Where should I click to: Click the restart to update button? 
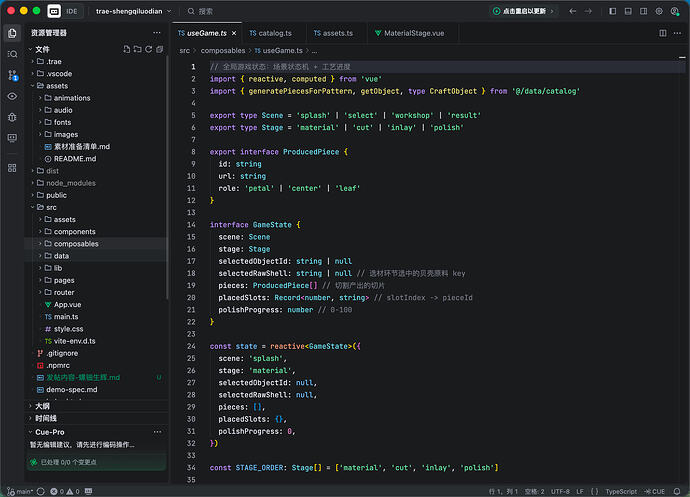click(523, 11)
